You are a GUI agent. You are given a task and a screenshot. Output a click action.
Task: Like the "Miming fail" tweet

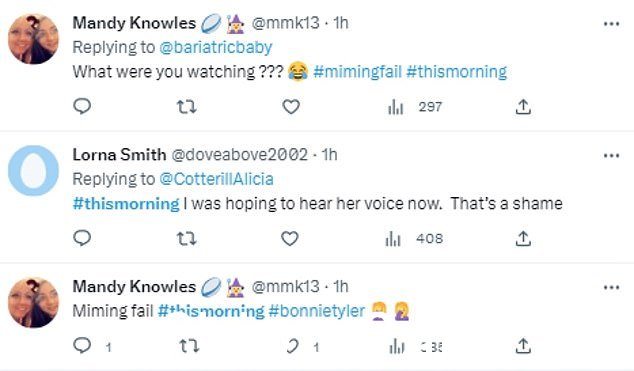[293, 346]
